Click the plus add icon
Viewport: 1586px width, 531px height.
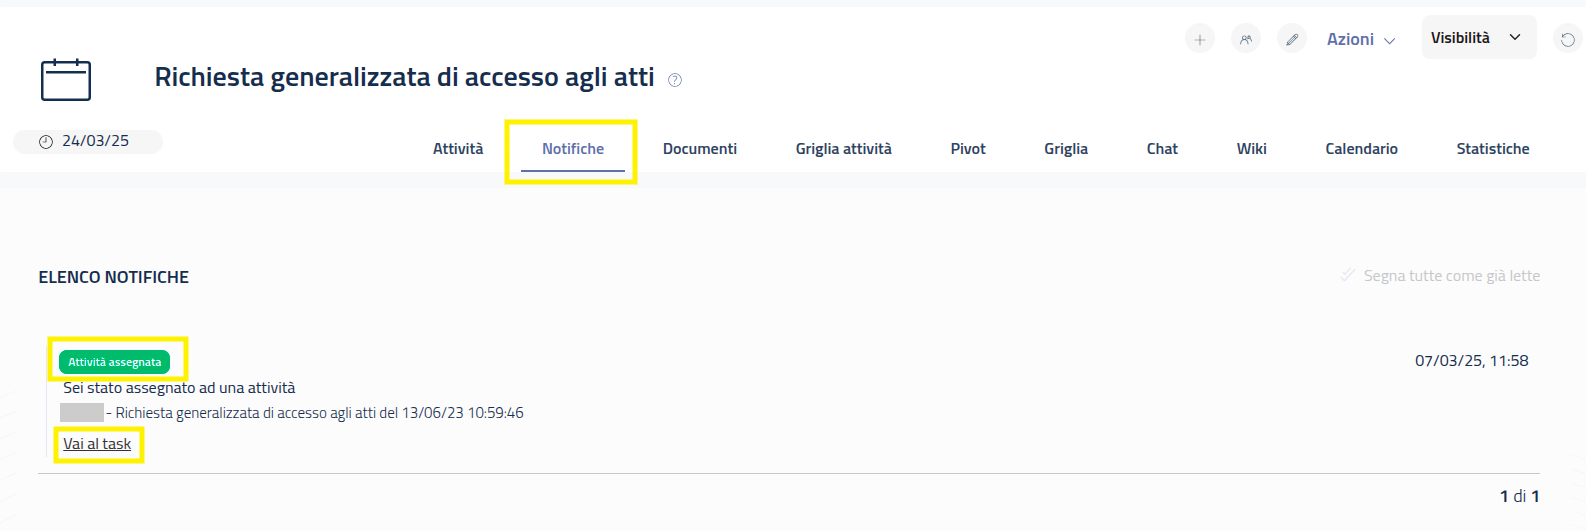[1200, 39]
